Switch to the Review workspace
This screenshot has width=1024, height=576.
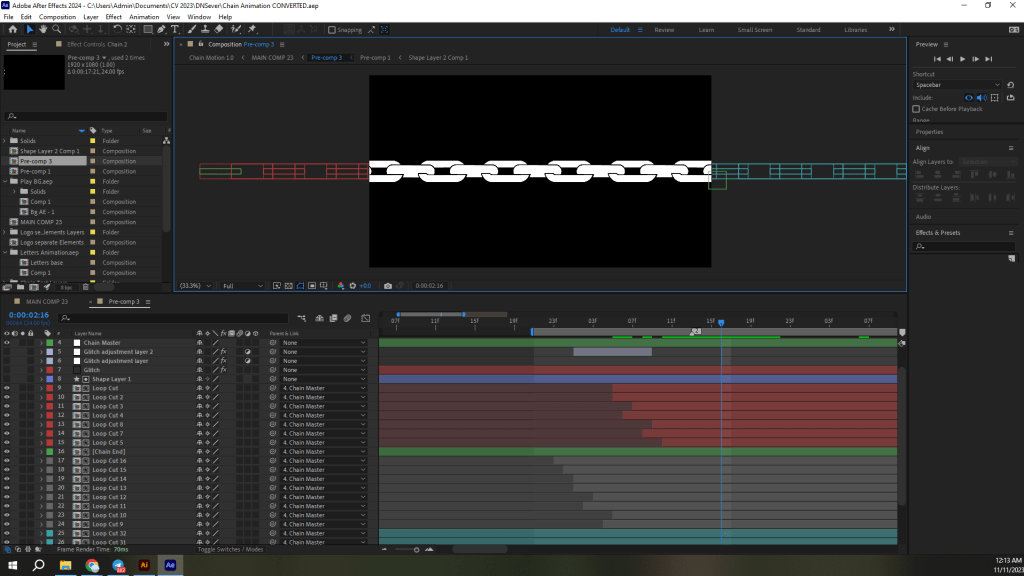pos(664,30)
